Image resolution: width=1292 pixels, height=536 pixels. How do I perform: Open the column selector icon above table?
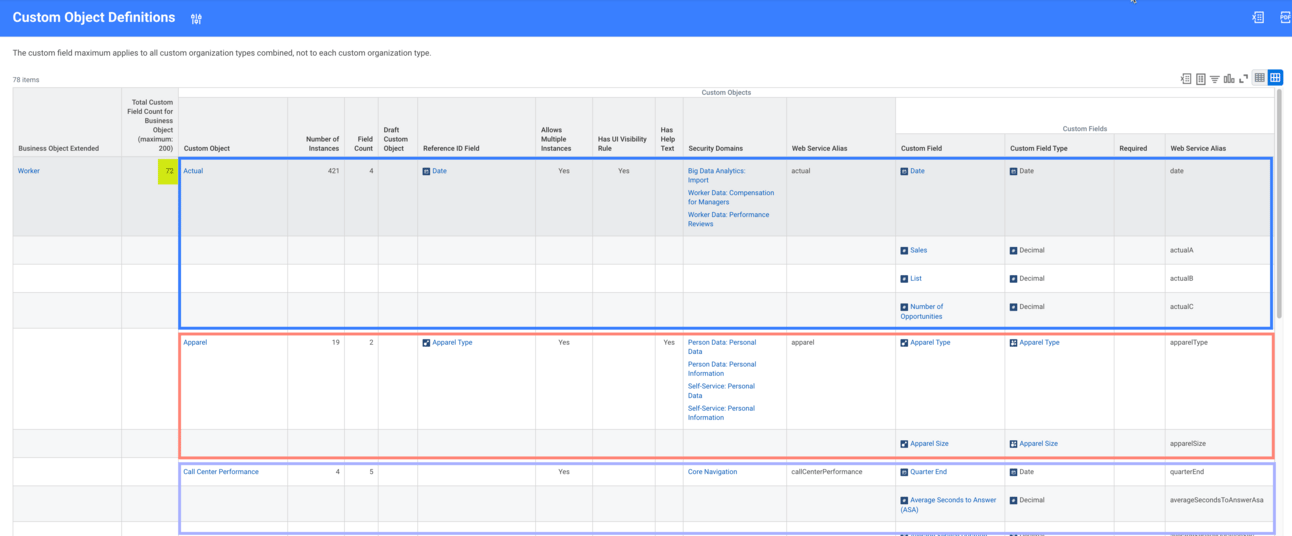1200,79
